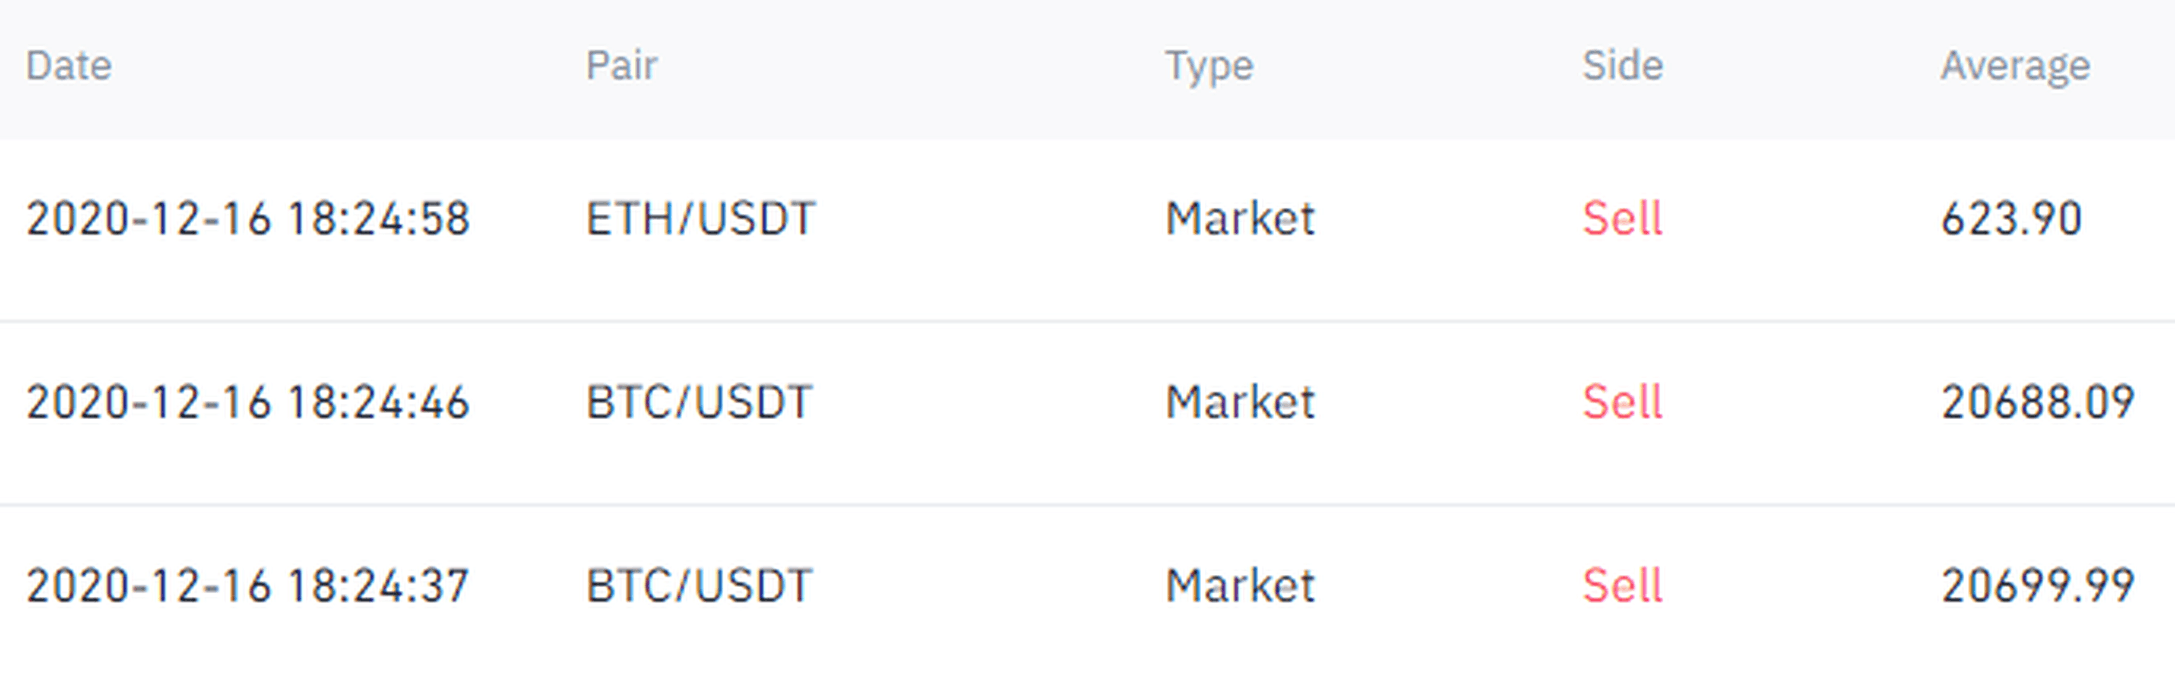
Task: Click Market type in the 18:24:37 row
Action: click(x=1240, y=586)
